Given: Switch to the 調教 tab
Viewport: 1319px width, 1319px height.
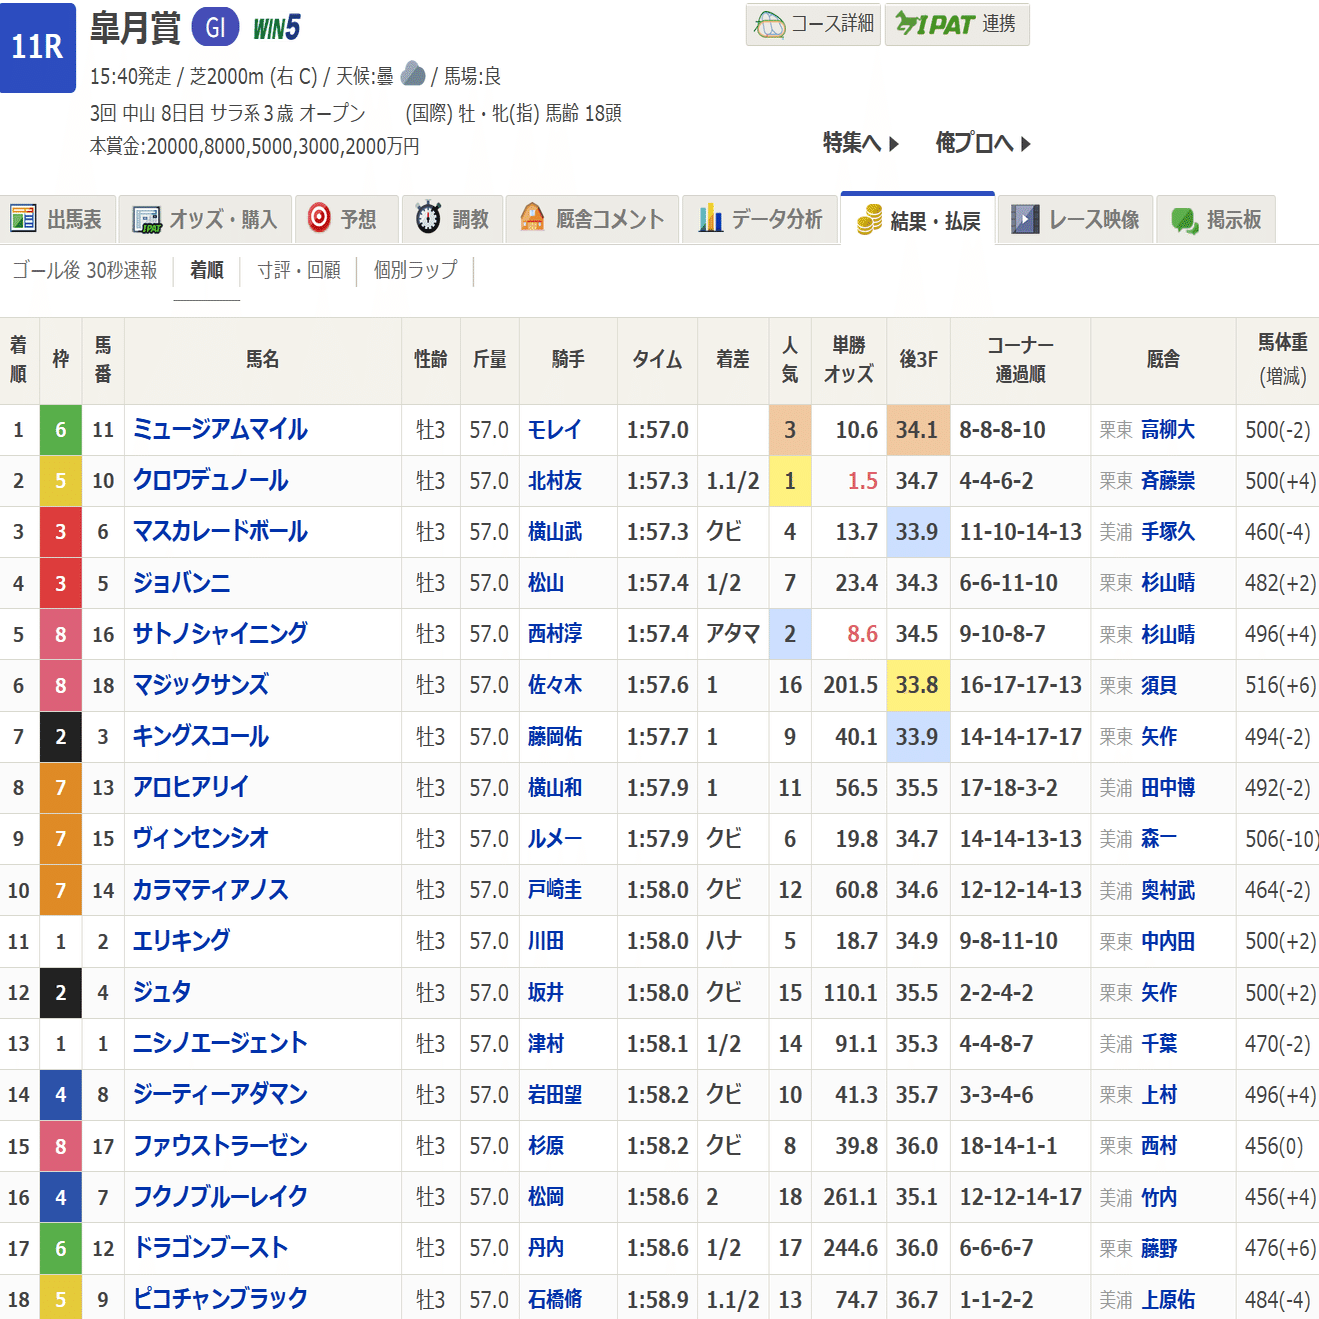Looking at the screenshot, I should [453, 219].
